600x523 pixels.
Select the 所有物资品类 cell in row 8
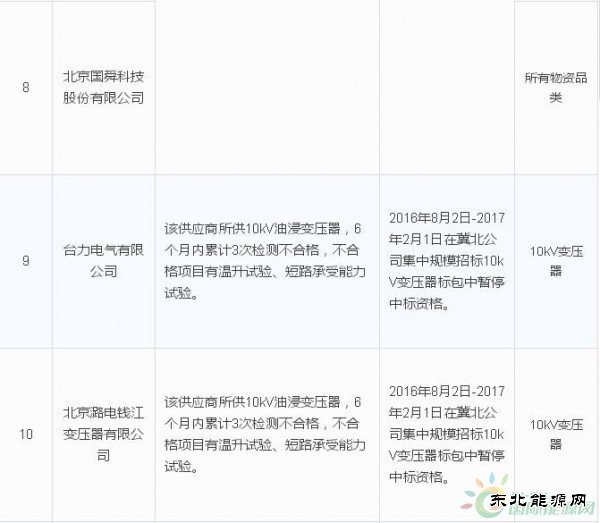click(556, 87)
